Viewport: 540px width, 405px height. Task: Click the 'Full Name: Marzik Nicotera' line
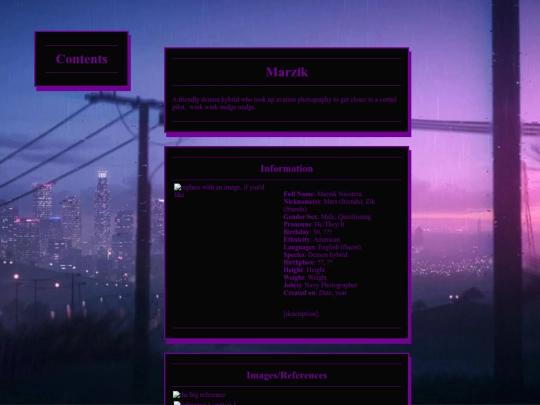322,194
